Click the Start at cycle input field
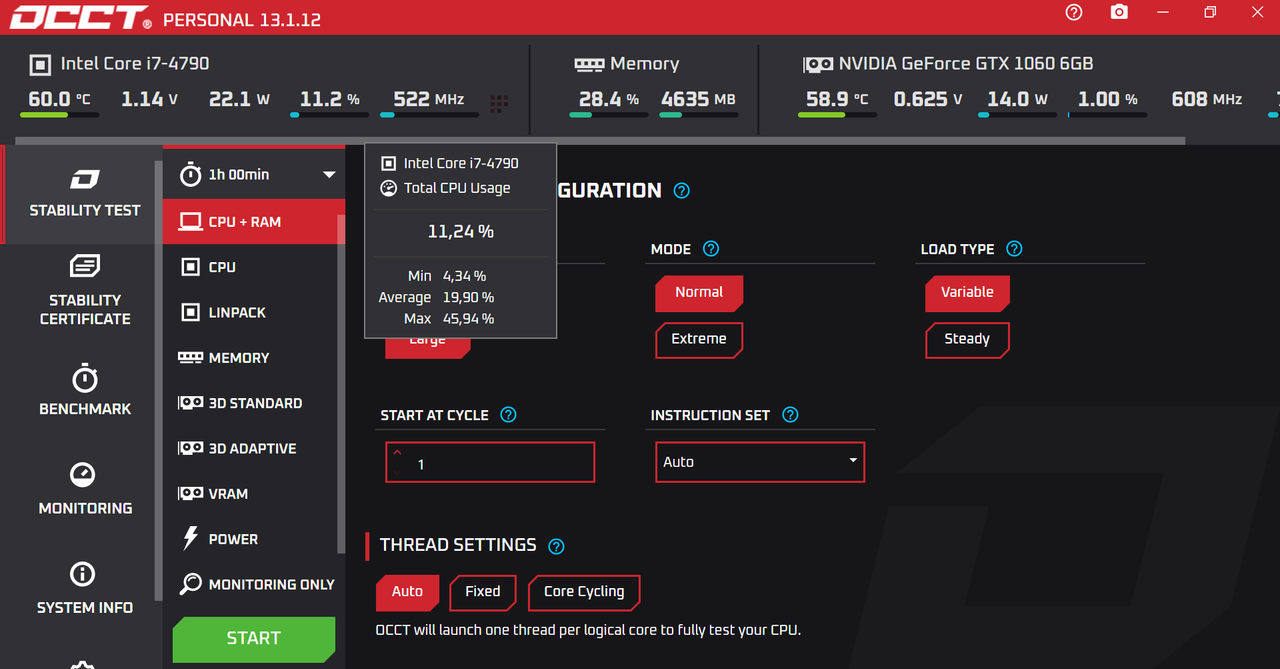Viewport: 1280px width, 669px height. (x=490, y=462)
